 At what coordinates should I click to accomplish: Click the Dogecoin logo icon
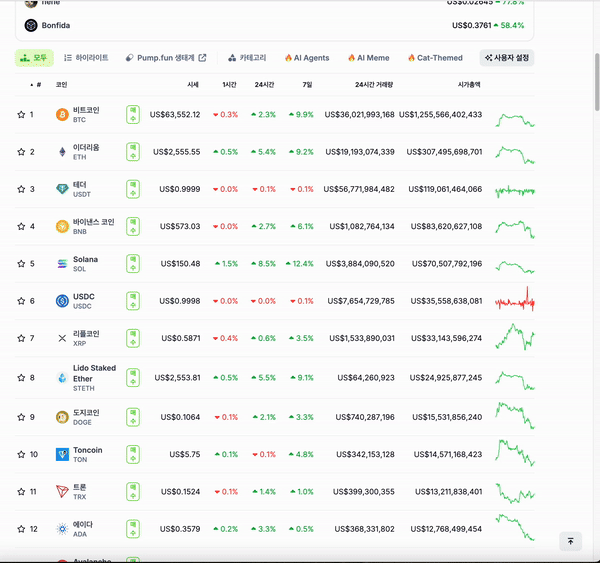pyautogui.click(x=62, y=417)
